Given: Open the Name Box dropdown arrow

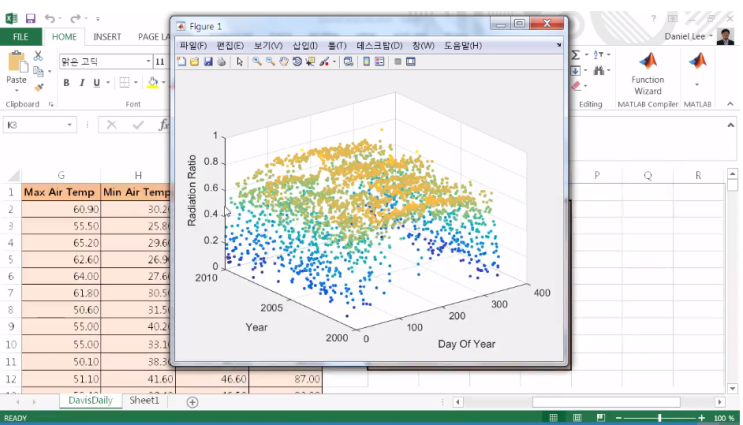Looking at the screenshot, I should [69, 125].
